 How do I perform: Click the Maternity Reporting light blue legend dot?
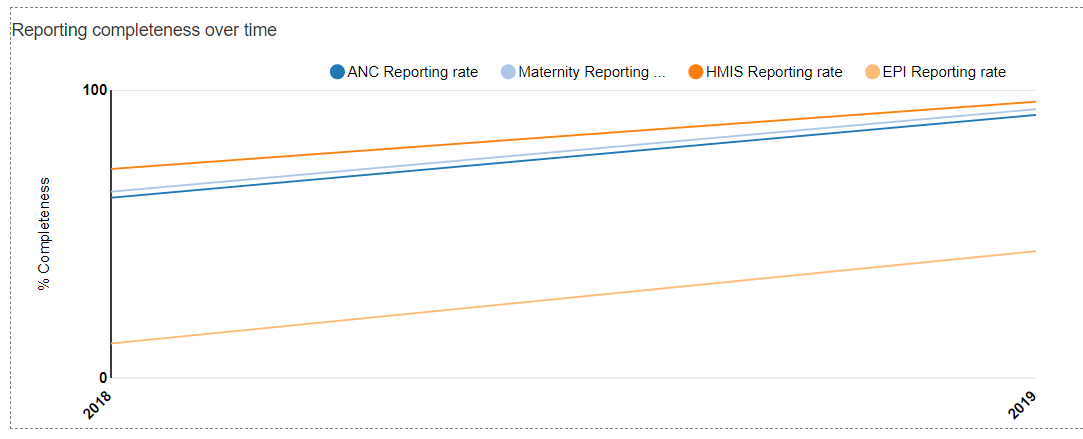[508, 72]
